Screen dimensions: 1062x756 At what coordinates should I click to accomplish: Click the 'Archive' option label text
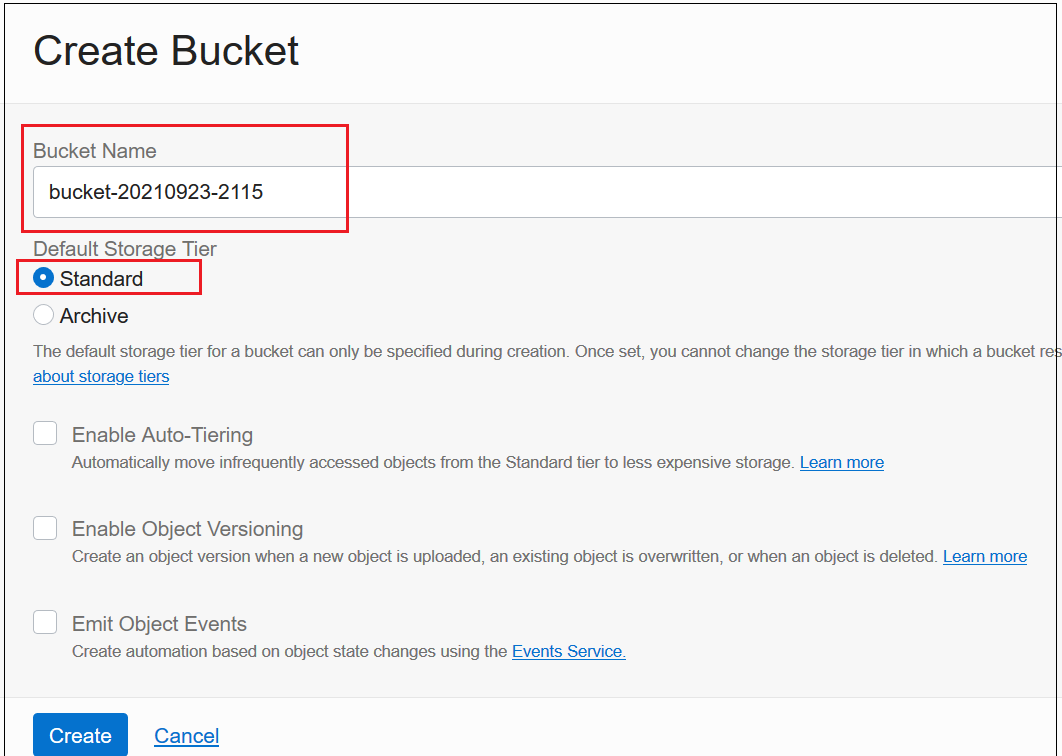(x=94, y=316)
